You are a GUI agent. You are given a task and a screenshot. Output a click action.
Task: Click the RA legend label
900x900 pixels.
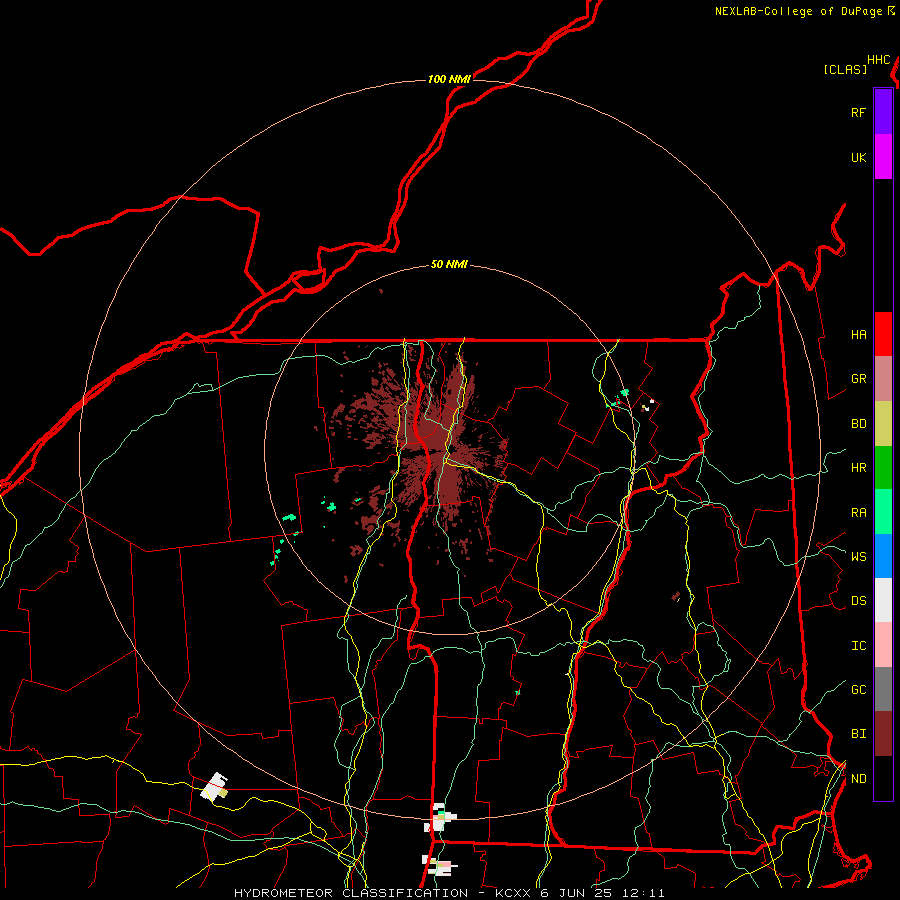click(x=858, y=513)
